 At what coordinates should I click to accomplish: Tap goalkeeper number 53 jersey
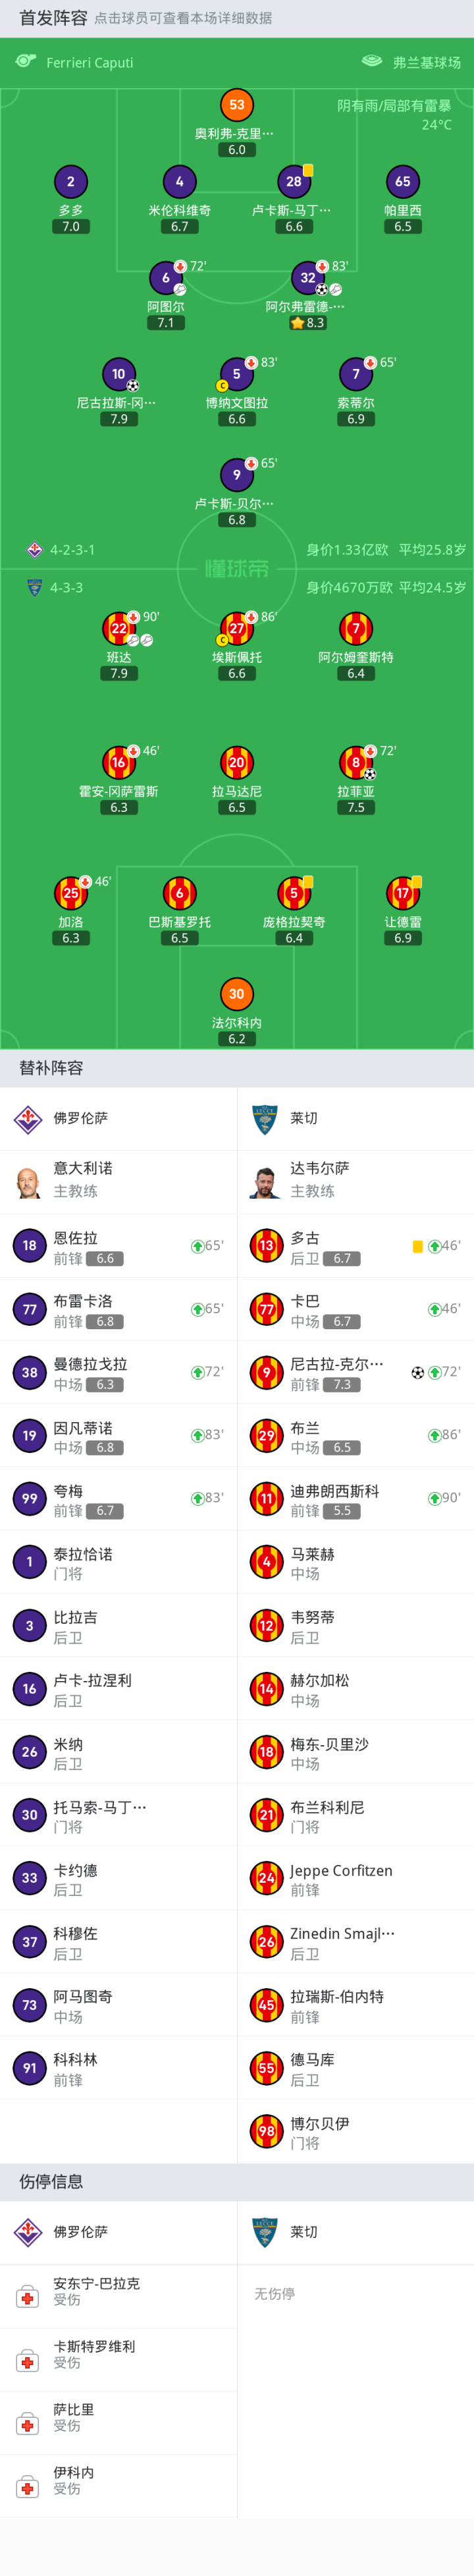click(x=236, y=105)
